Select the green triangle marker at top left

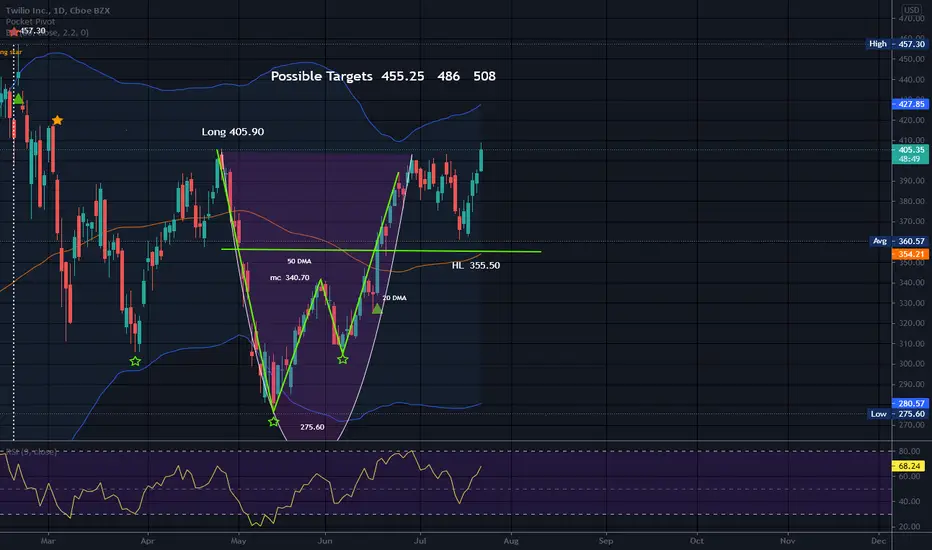(x=18, y=99)
